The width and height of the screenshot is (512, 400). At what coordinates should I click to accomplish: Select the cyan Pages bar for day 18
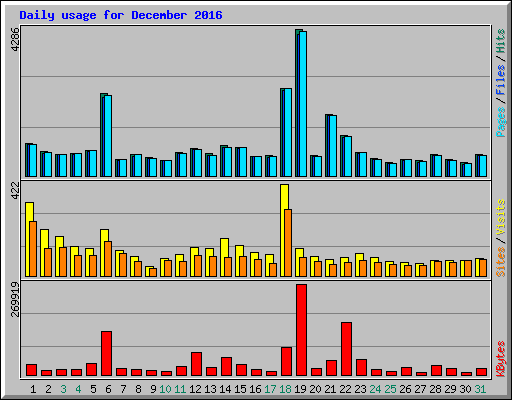click(x=288, y=132)
